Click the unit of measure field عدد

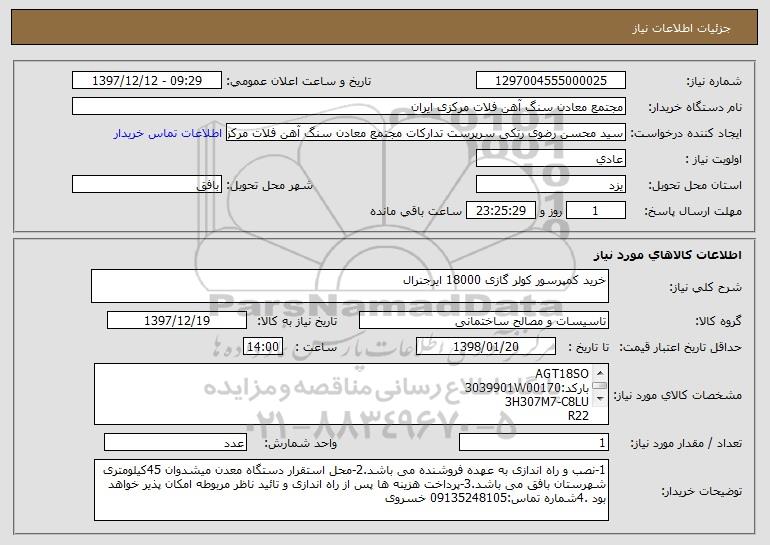pos(175,442)
